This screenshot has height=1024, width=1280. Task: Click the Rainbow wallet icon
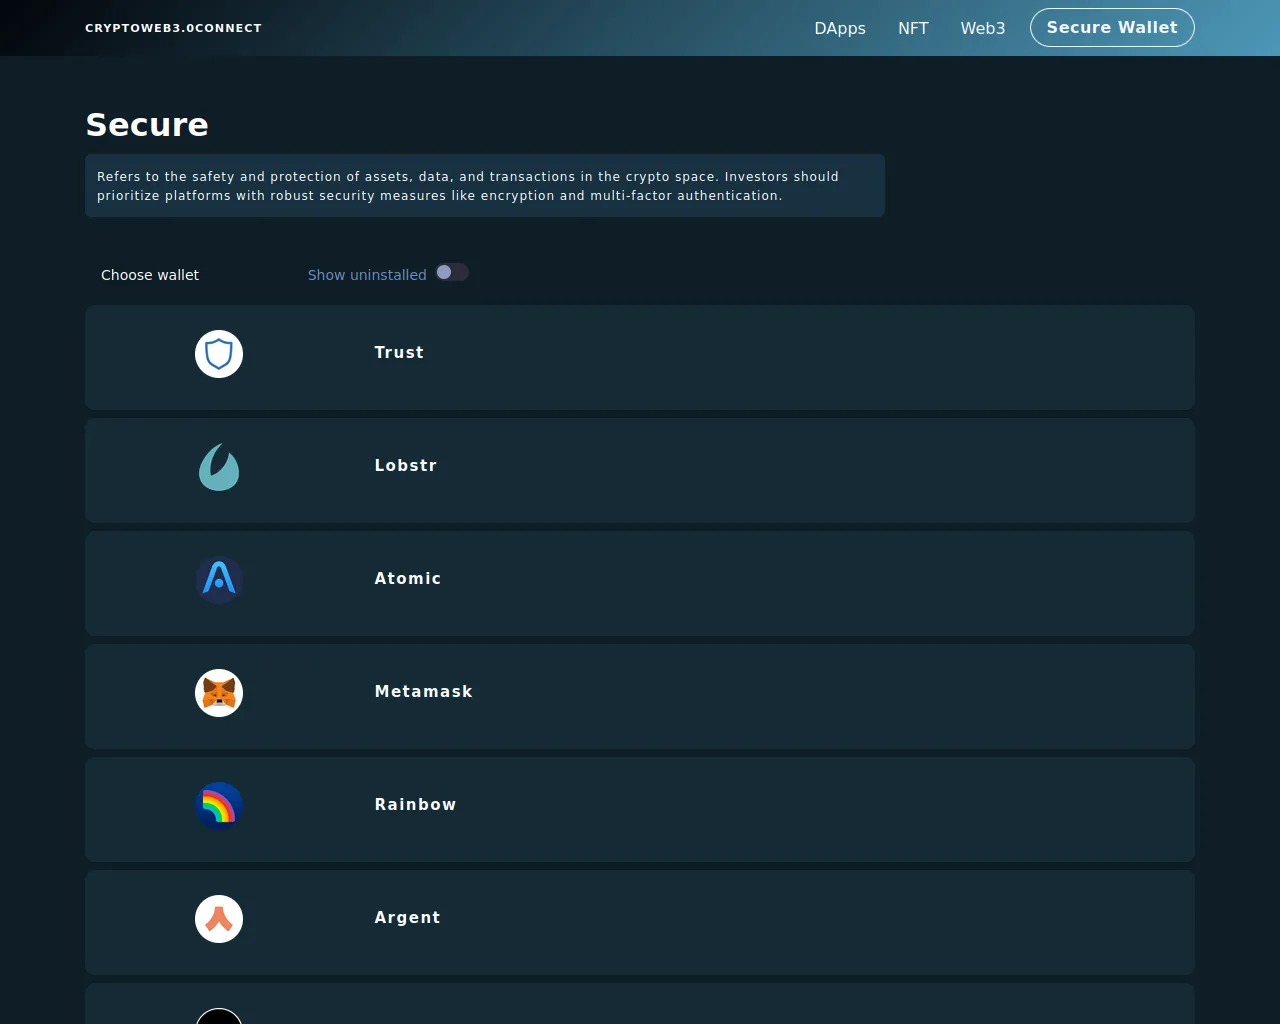(219, 806)
